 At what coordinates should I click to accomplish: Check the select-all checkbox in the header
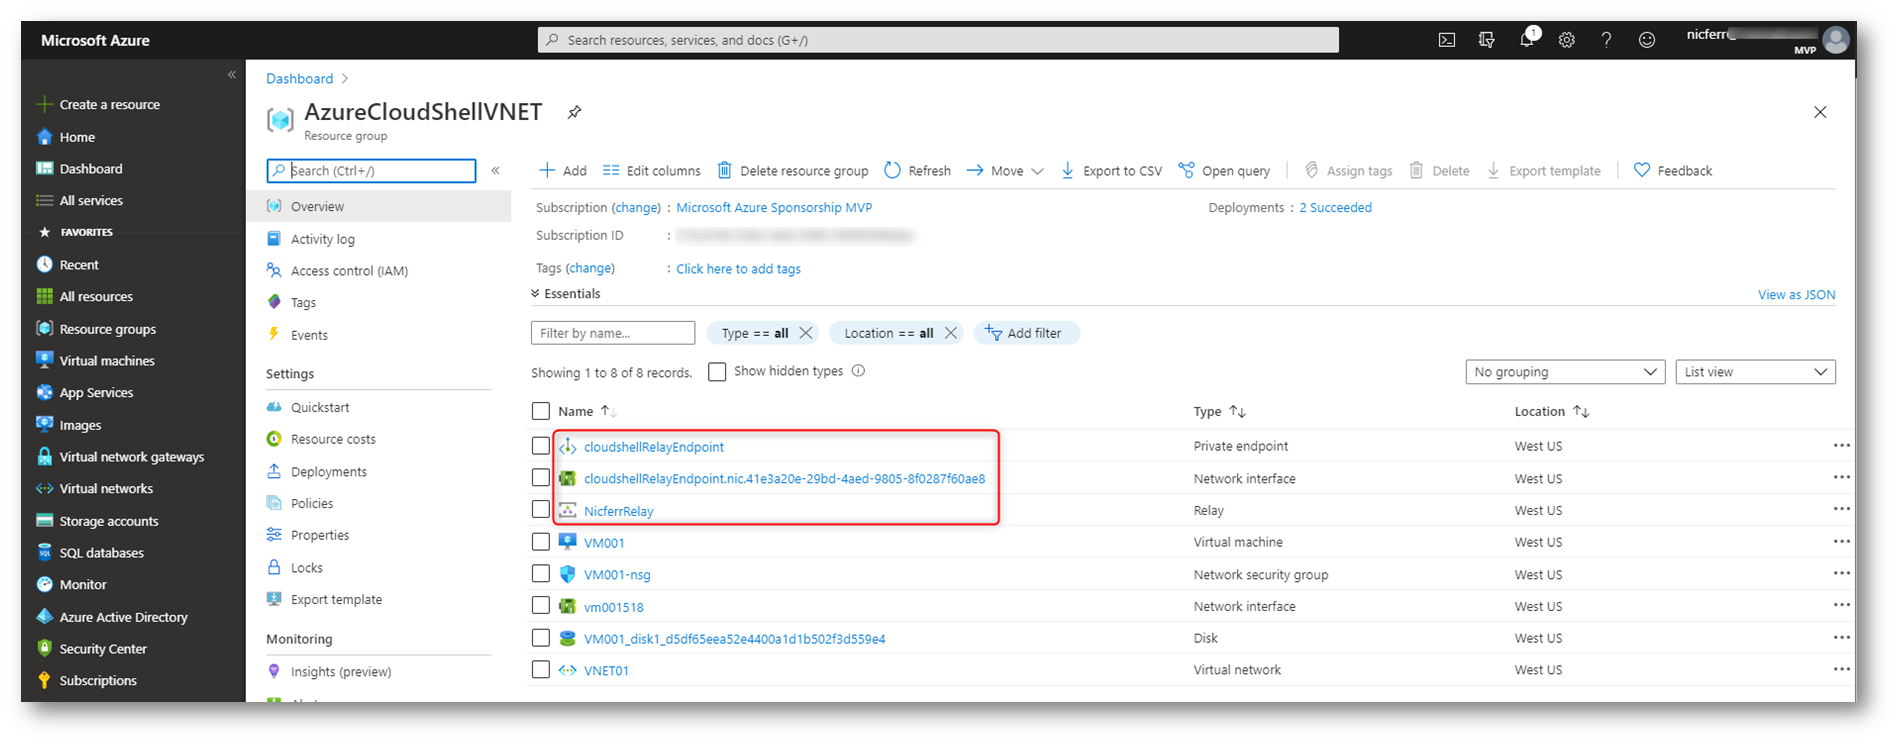point(541,411)
